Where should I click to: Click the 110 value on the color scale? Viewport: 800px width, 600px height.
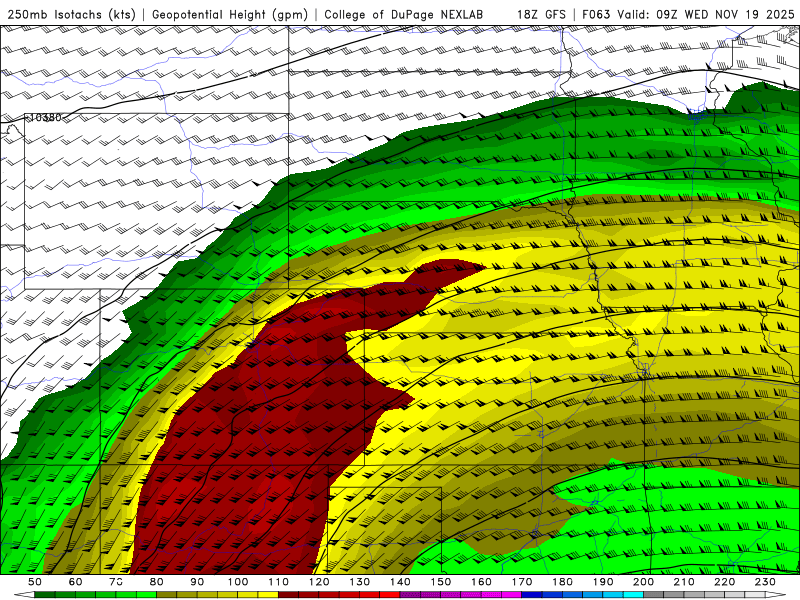pyautogui.click(x=279, y=582)
